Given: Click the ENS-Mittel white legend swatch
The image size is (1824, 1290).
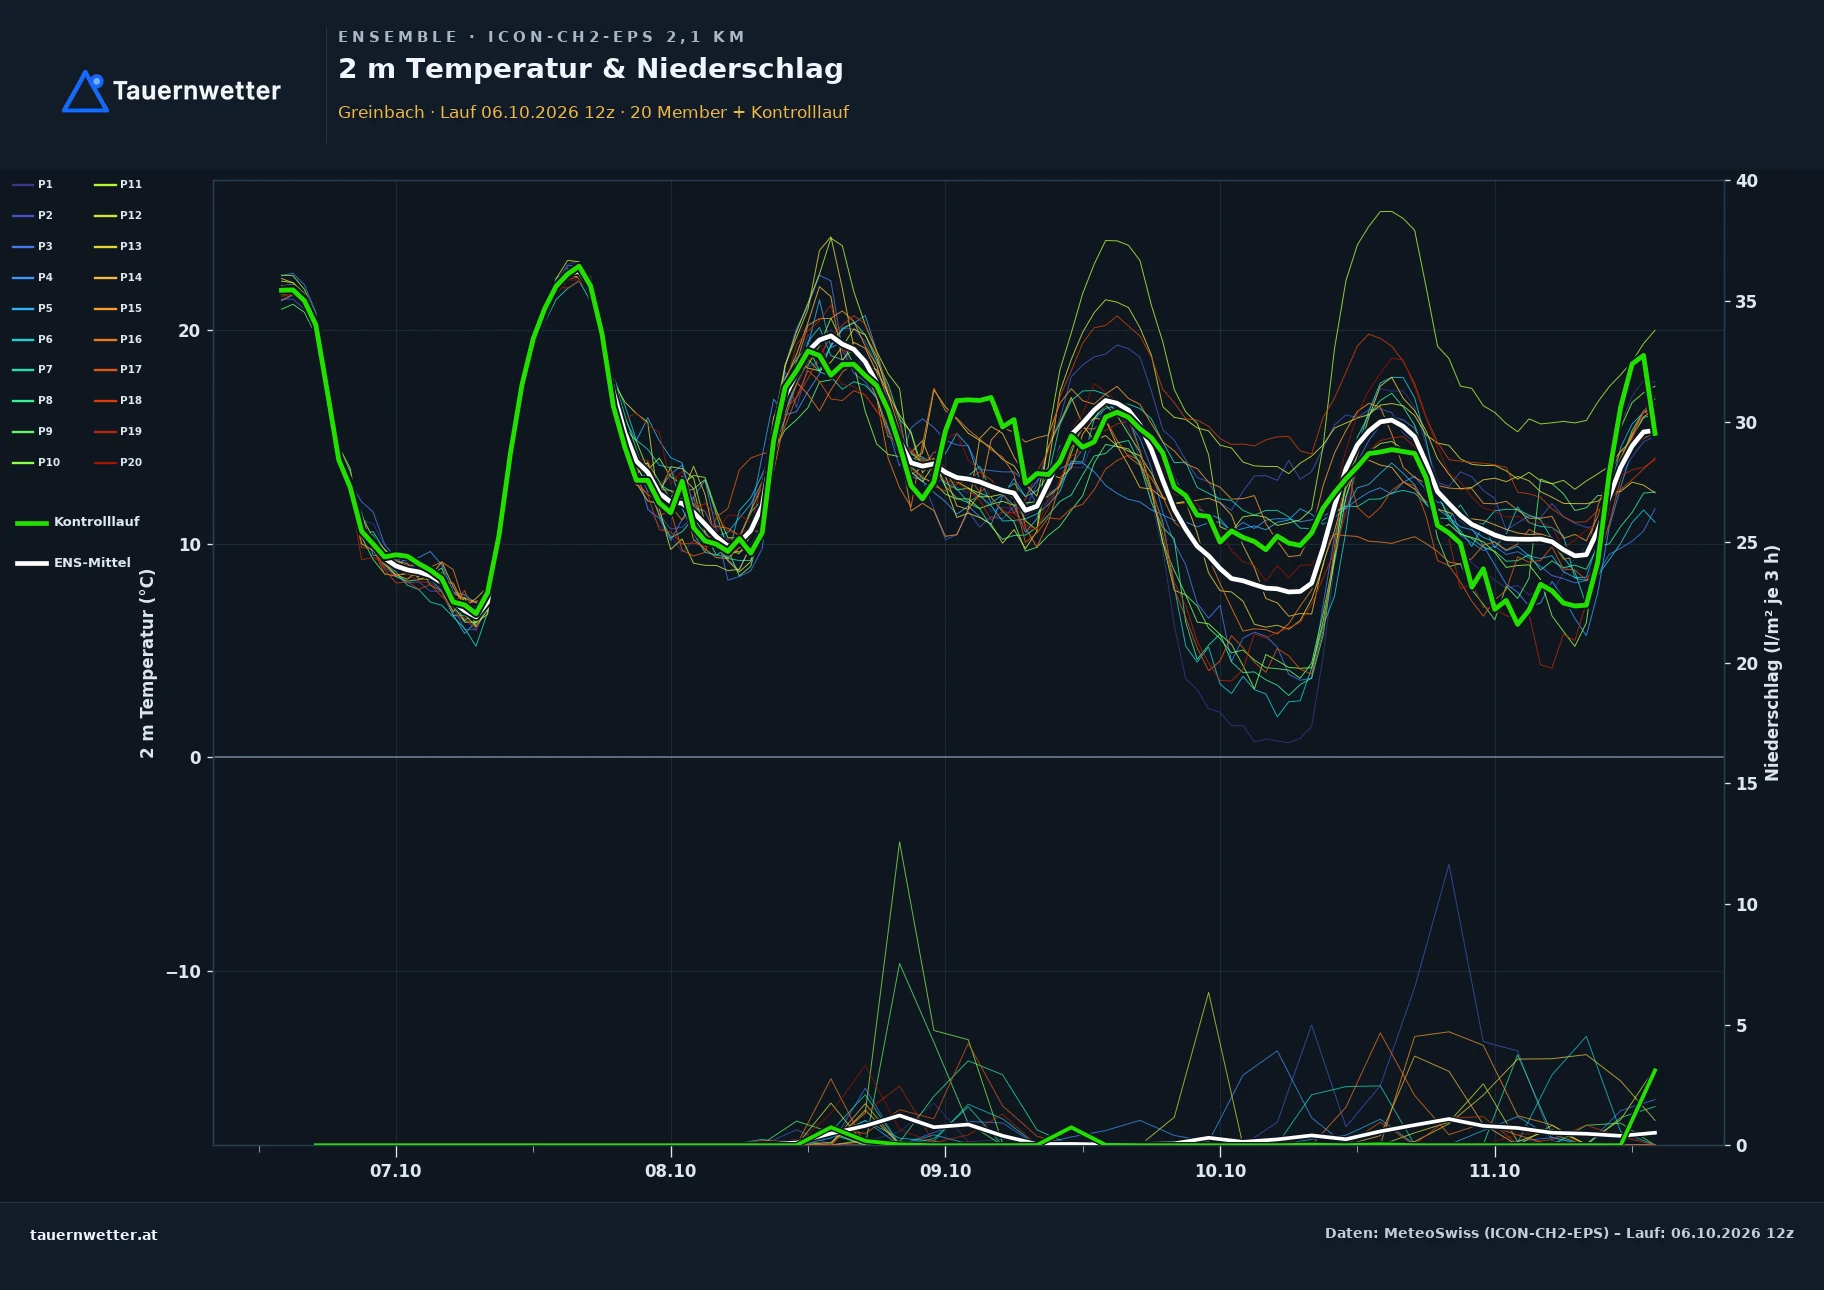Looking at the screenshot, I should coord(32,563).
